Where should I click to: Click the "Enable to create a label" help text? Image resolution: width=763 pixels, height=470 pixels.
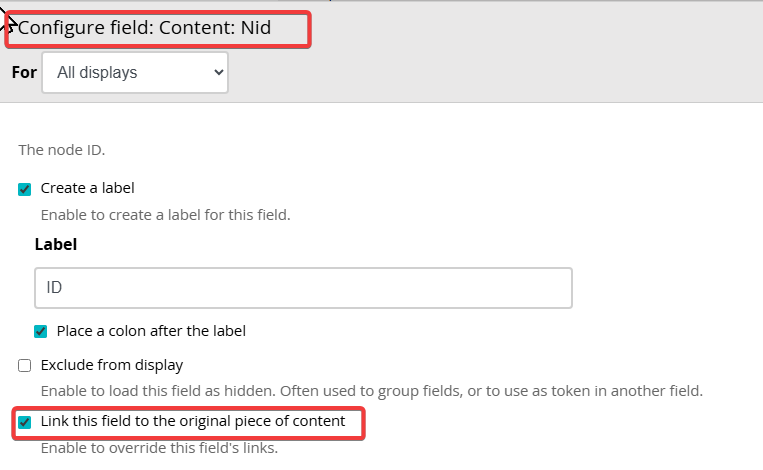[165, 214]
